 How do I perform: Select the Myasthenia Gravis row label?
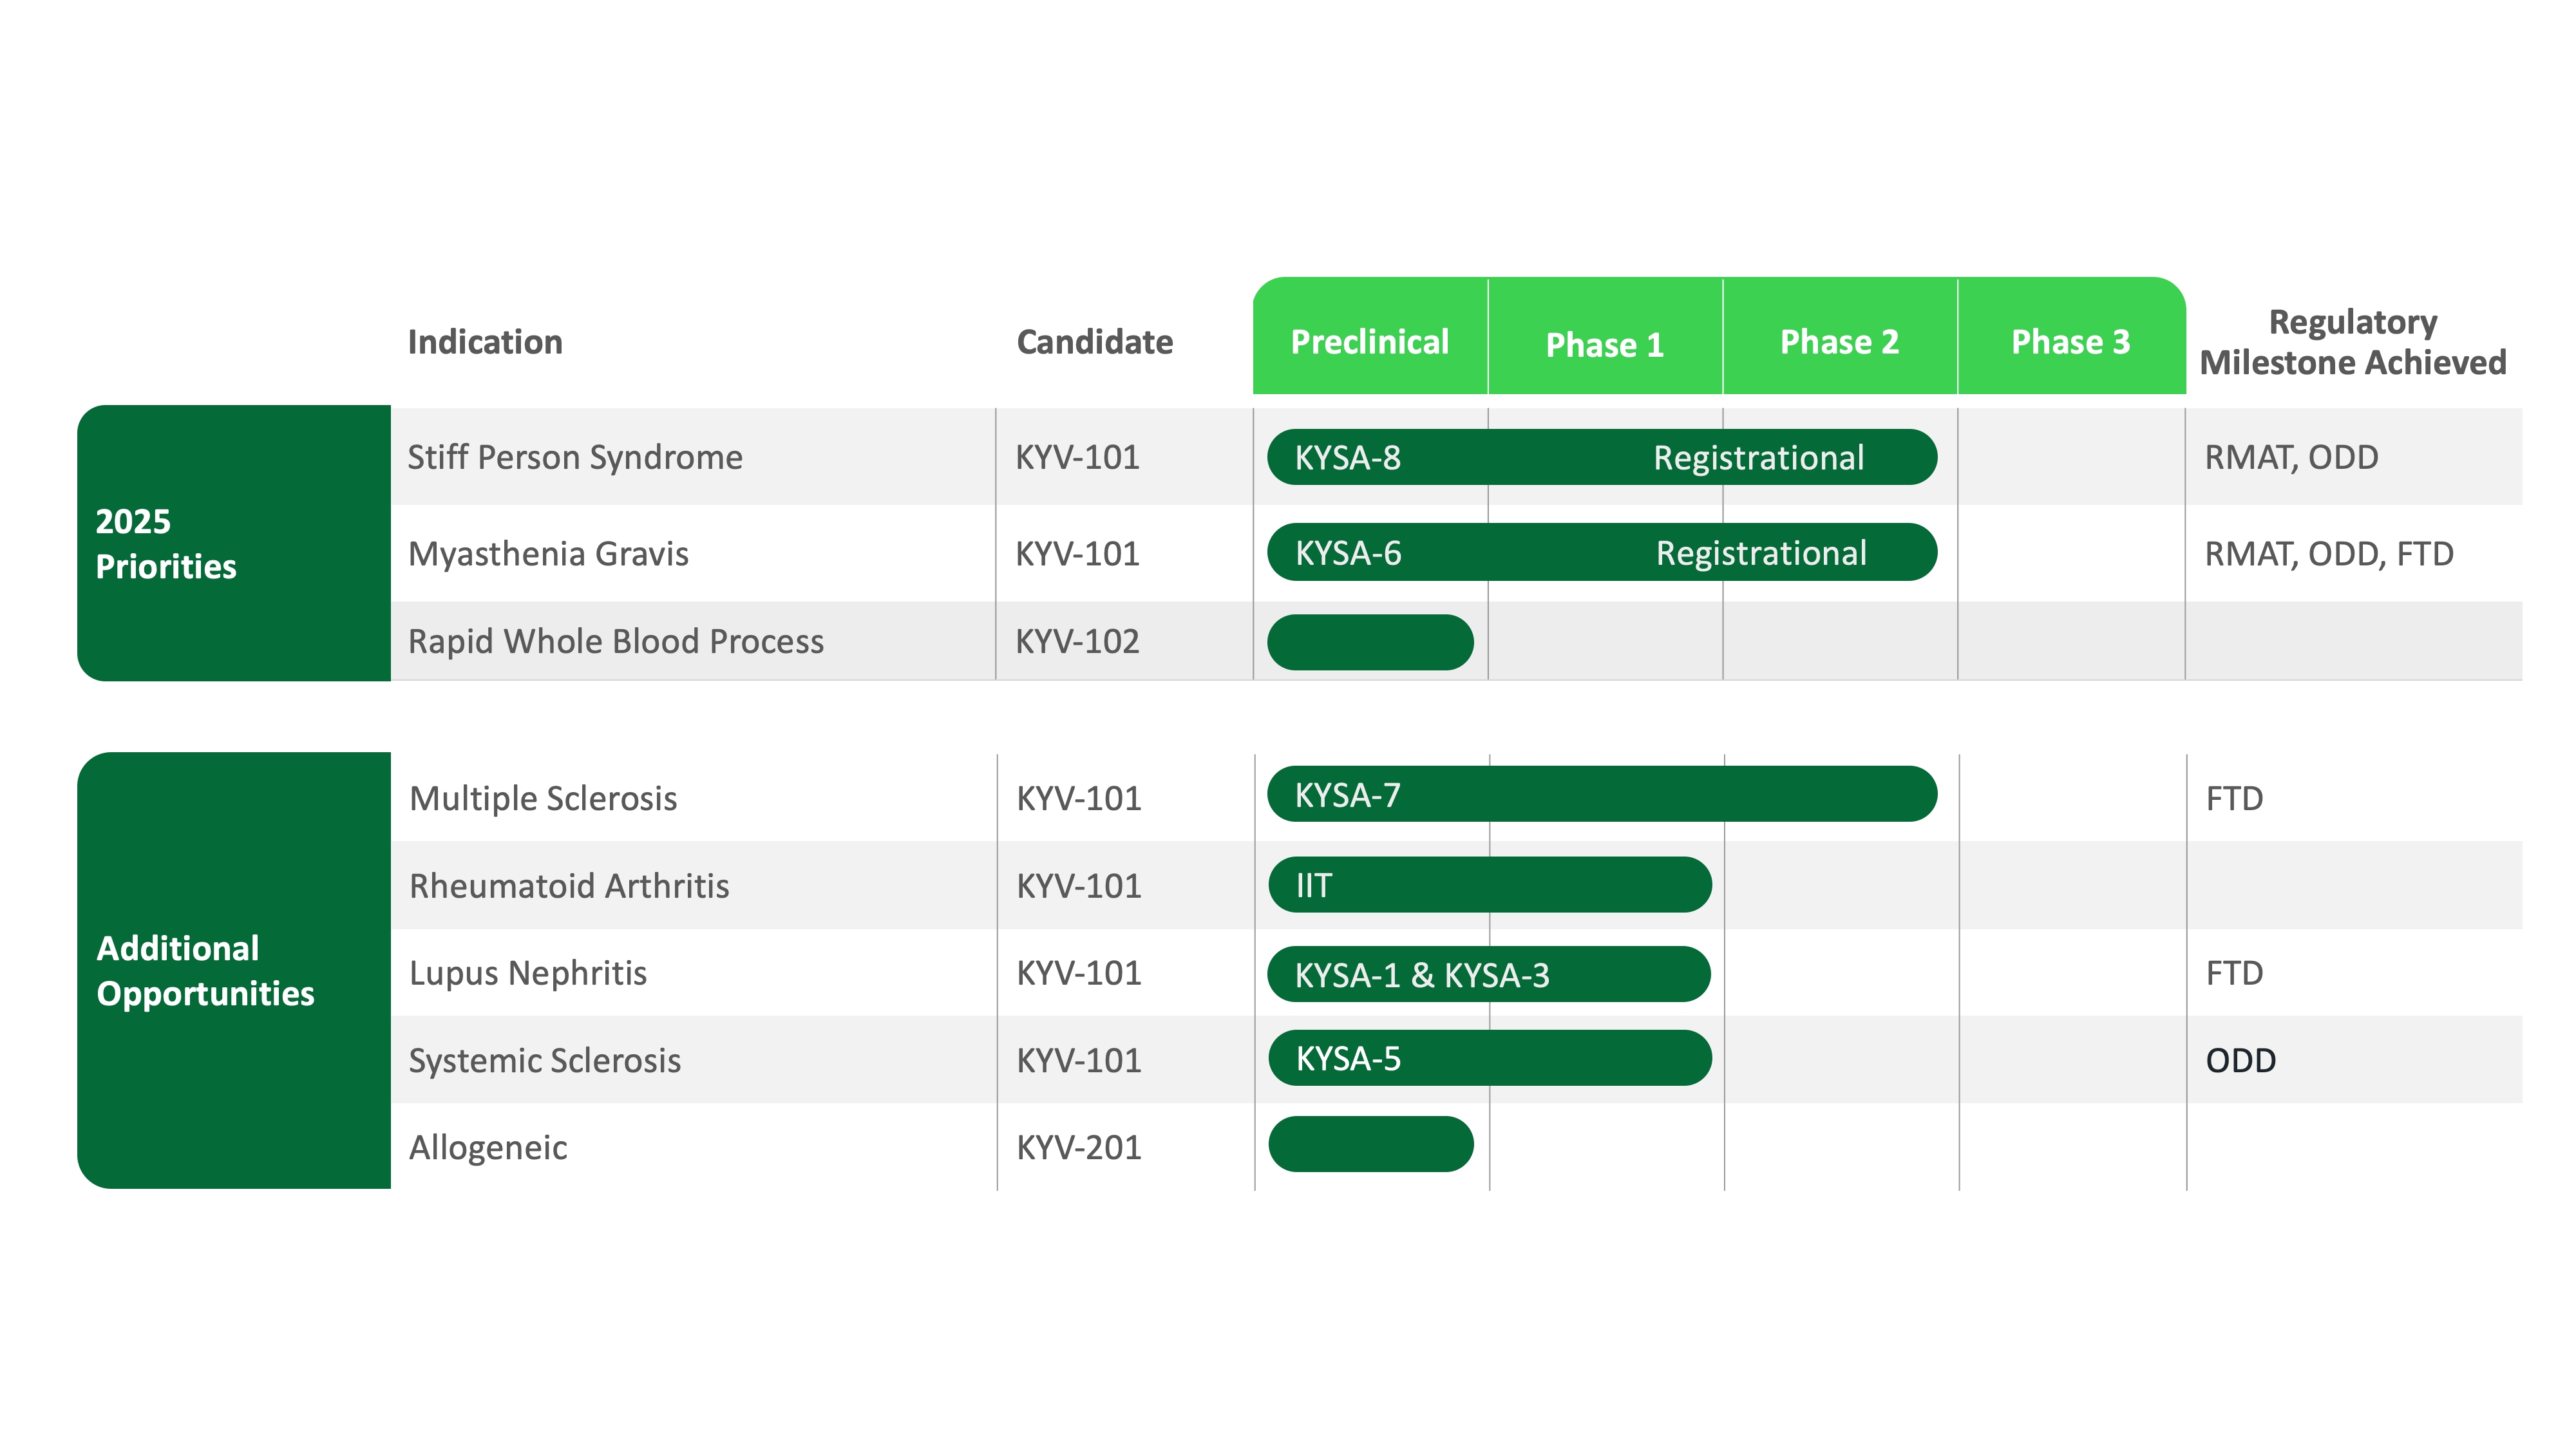(x=548, y=553)
